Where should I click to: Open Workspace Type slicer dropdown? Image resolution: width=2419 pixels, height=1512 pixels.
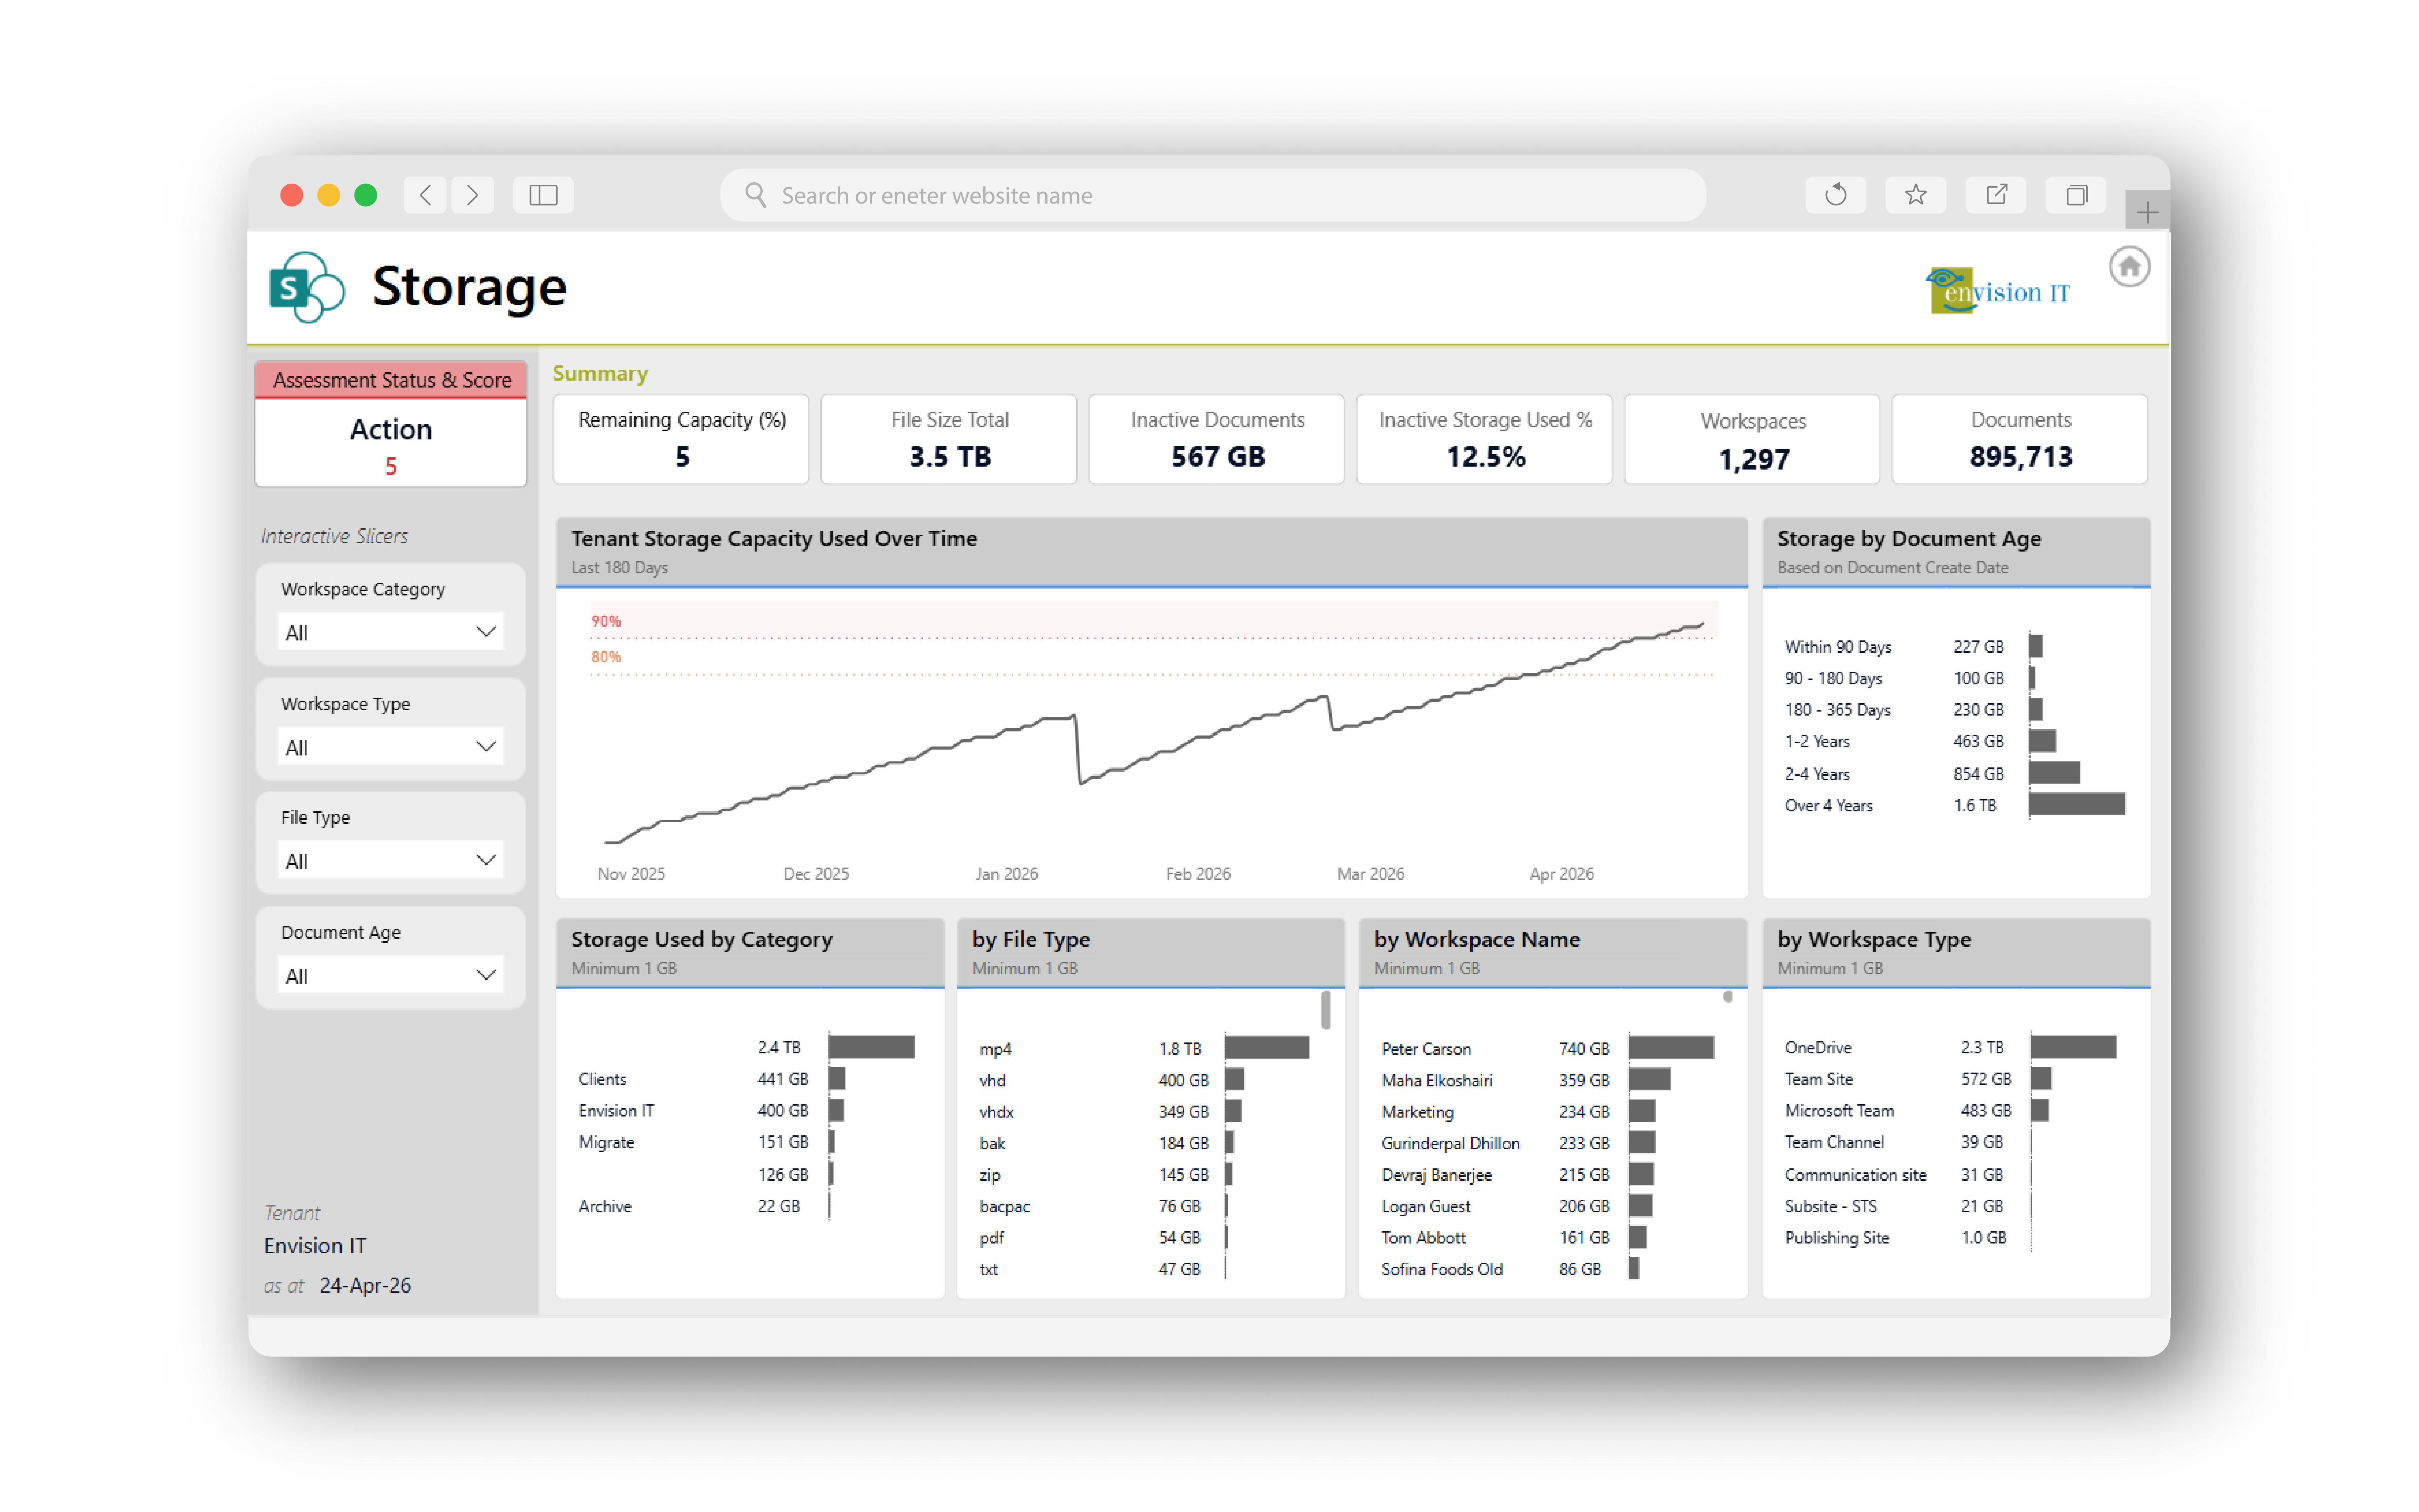(390, 747)
